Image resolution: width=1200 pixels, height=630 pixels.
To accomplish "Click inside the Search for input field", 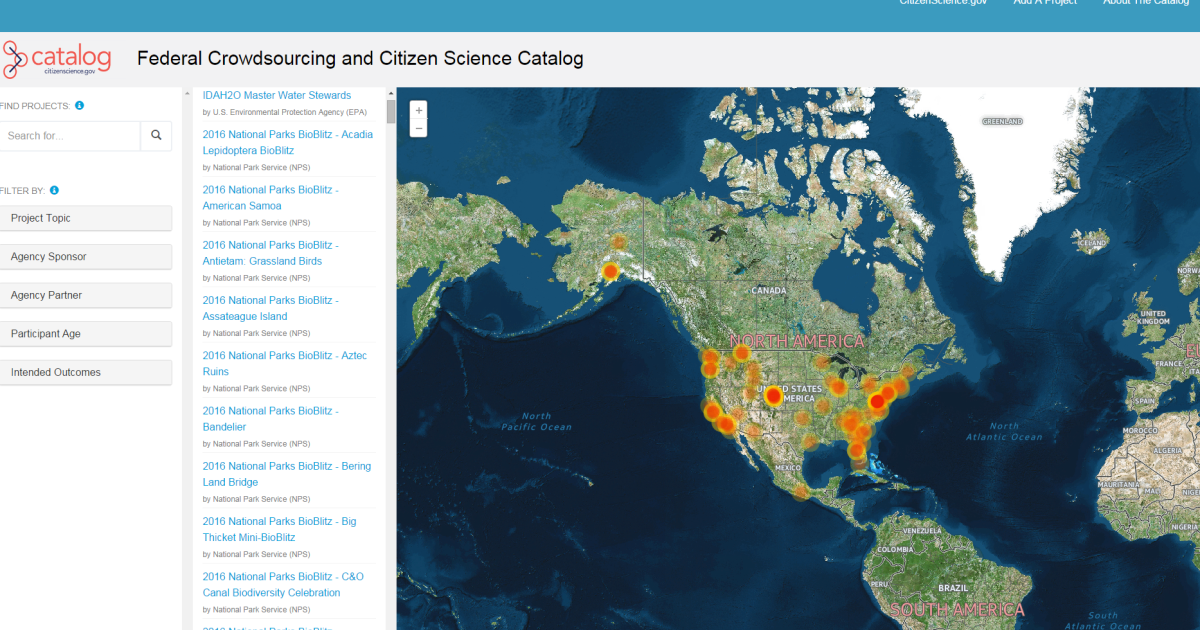I will 70,135.
